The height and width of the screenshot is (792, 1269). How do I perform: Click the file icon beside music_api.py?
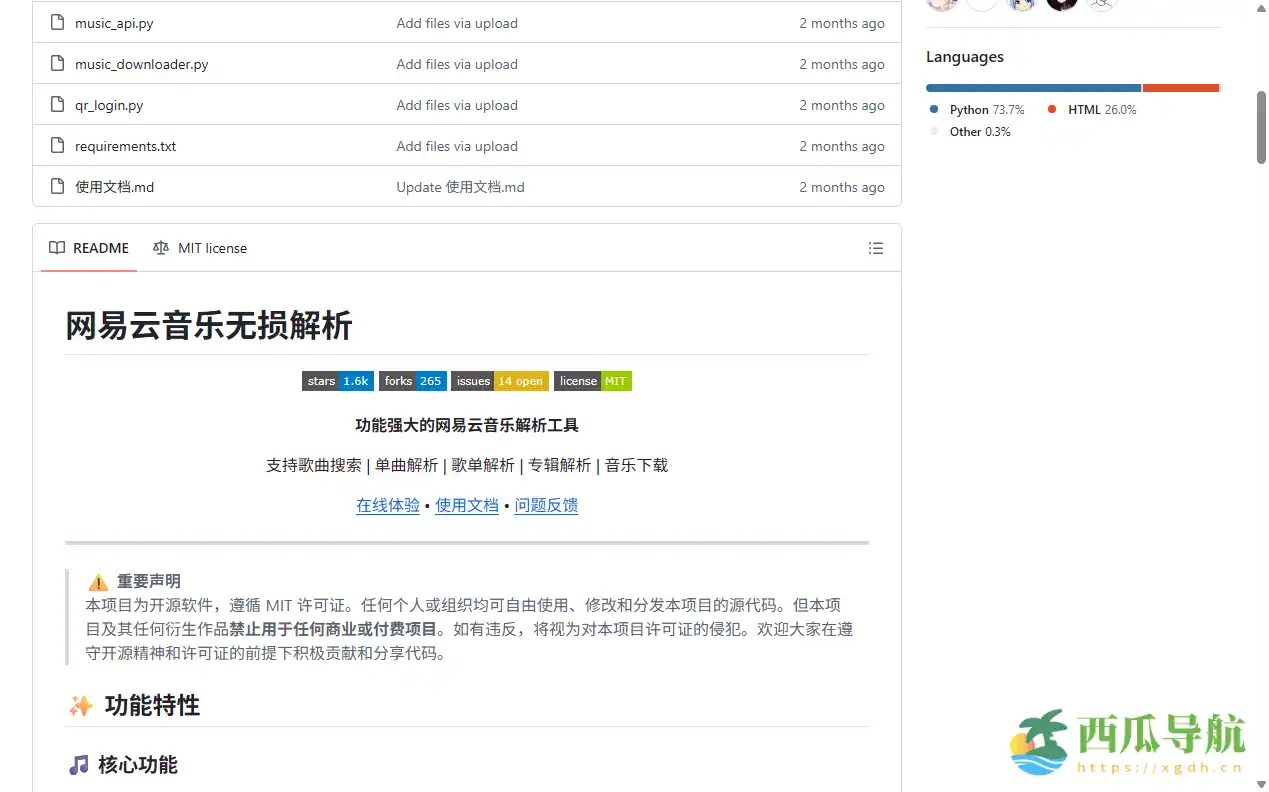point(57,22)
